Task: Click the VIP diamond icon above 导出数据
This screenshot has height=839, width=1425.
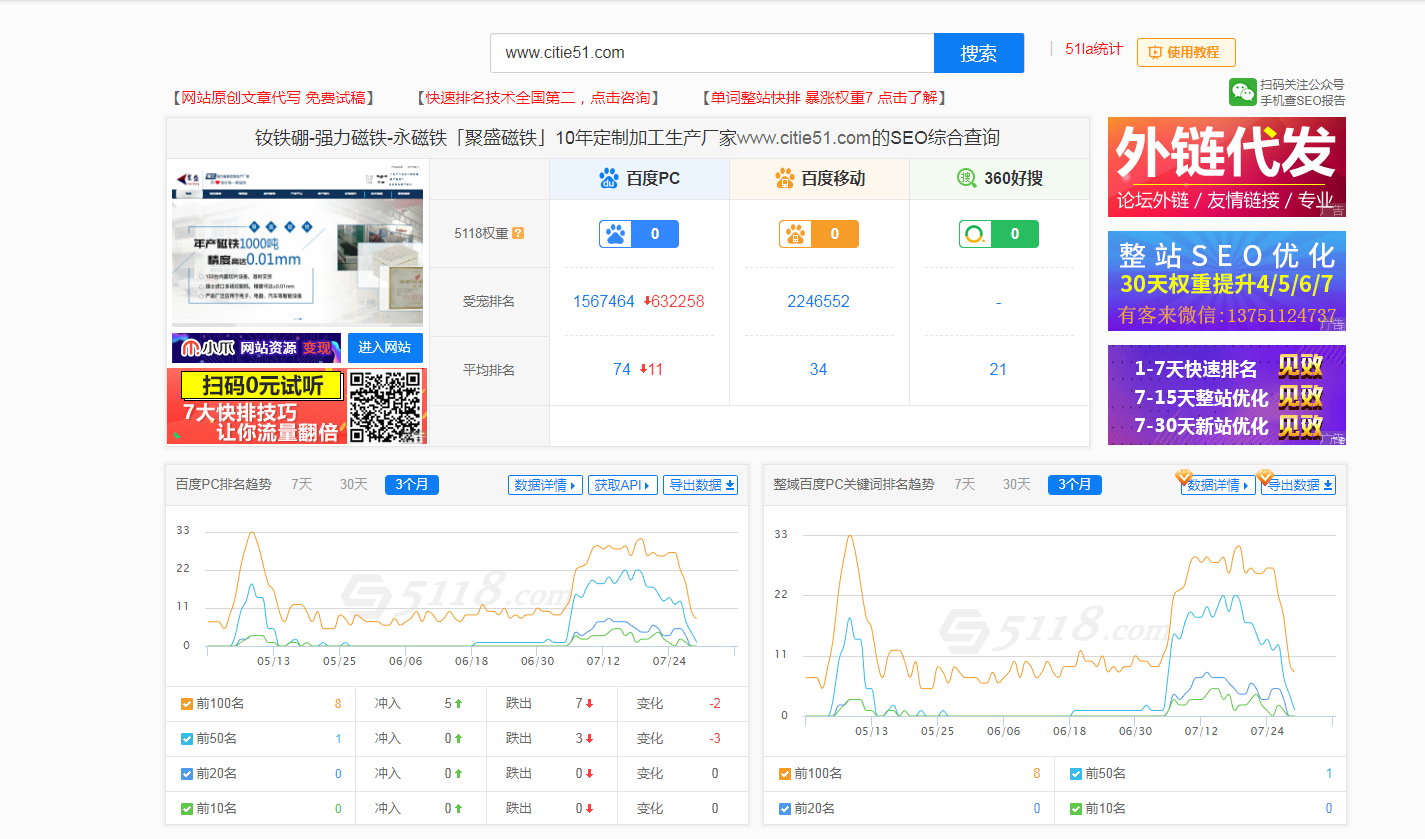Action: tap(1264, 477)
